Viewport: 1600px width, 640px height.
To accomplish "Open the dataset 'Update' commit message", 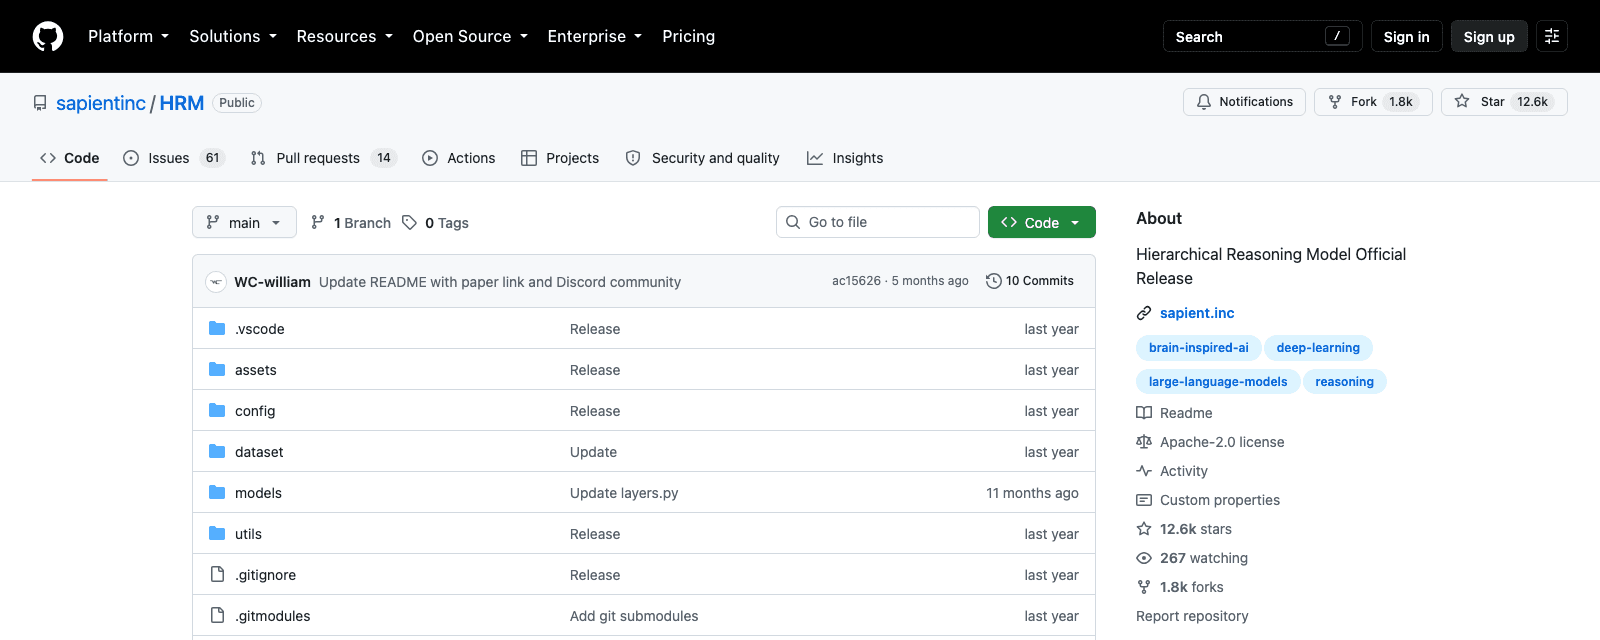I will (x=593, y=452).
